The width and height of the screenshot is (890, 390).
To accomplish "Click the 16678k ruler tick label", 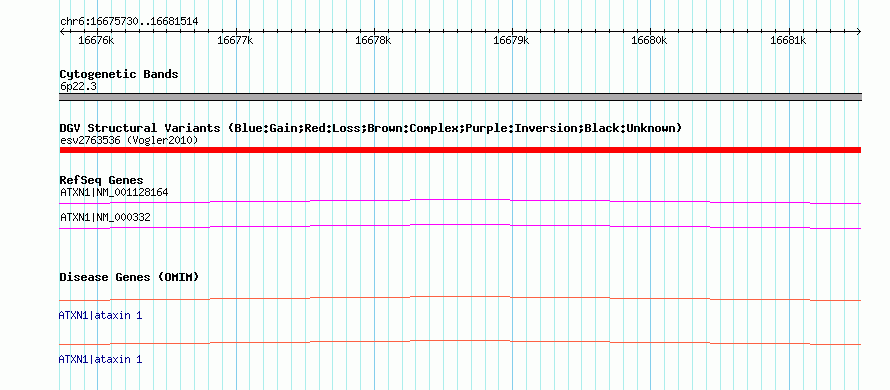I will [373, 40].
